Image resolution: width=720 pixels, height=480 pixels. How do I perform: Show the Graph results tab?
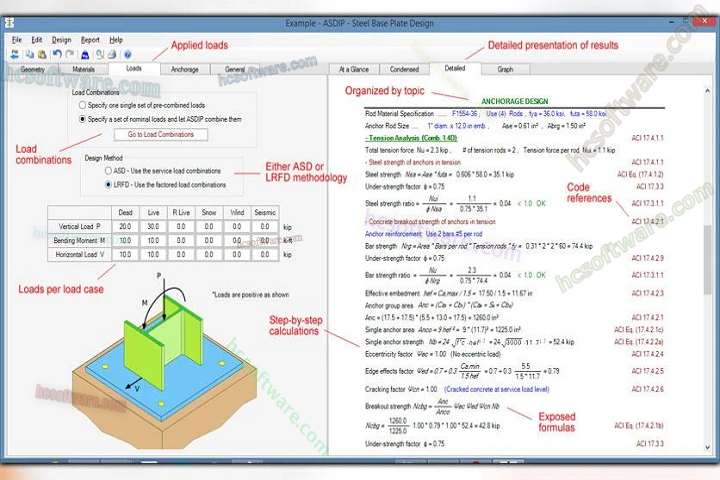[x=505, y=69]
